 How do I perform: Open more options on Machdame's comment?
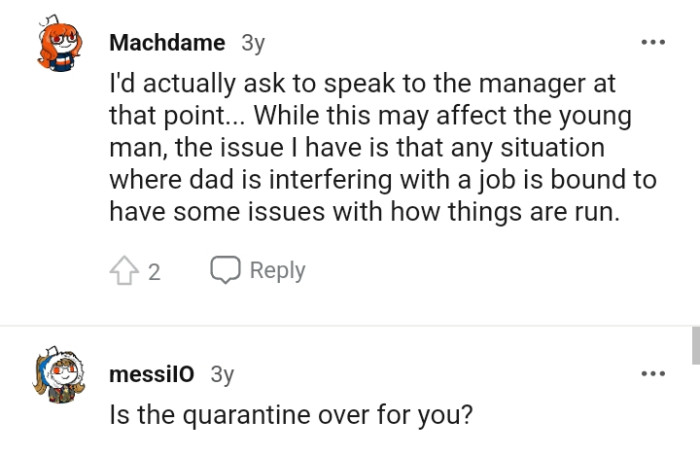653,43
